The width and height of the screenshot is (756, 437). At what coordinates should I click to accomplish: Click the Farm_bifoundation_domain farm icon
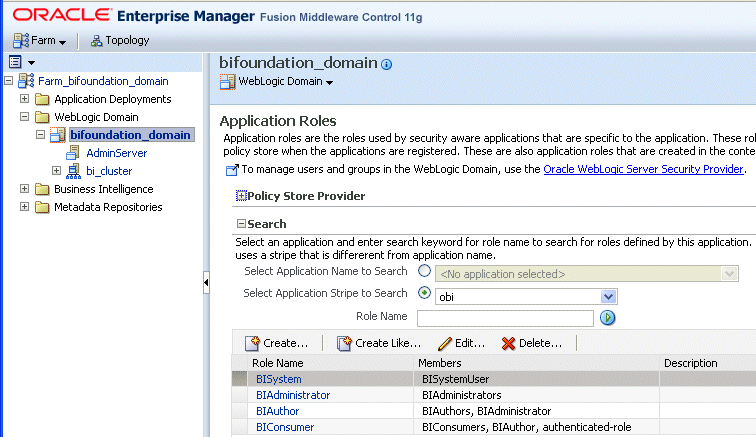[26, 81]
